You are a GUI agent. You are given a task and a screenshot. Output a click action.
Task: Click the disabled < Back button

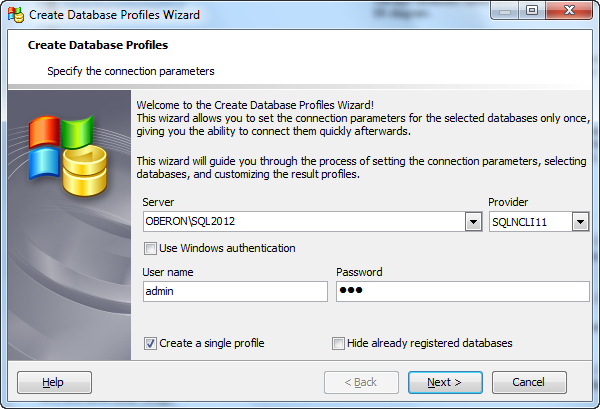(x=361, y=382)
